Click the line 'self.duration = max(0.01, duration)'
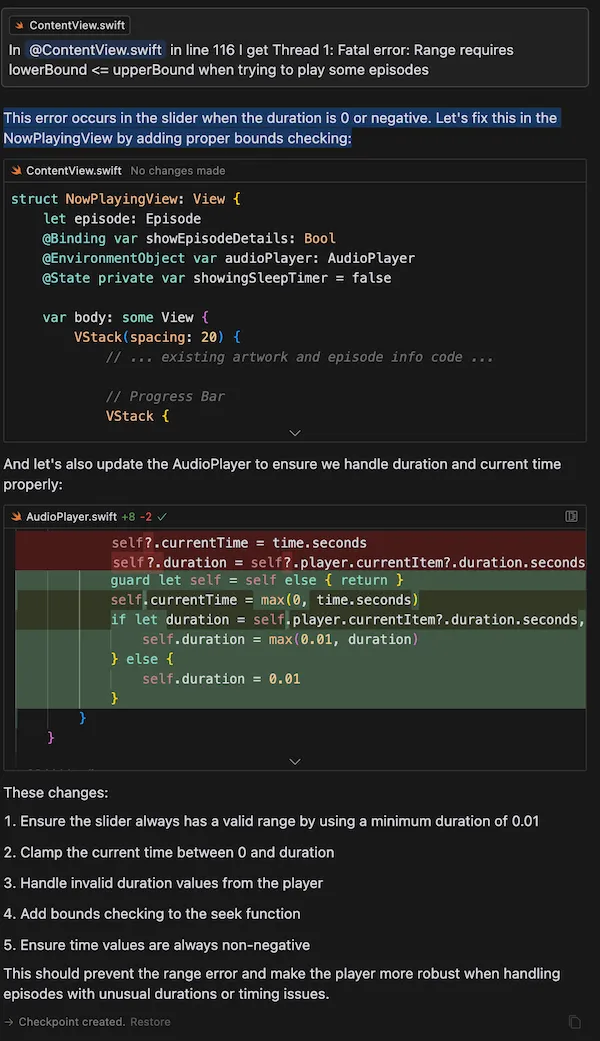600x1041 pixels. tap(280, 639)
